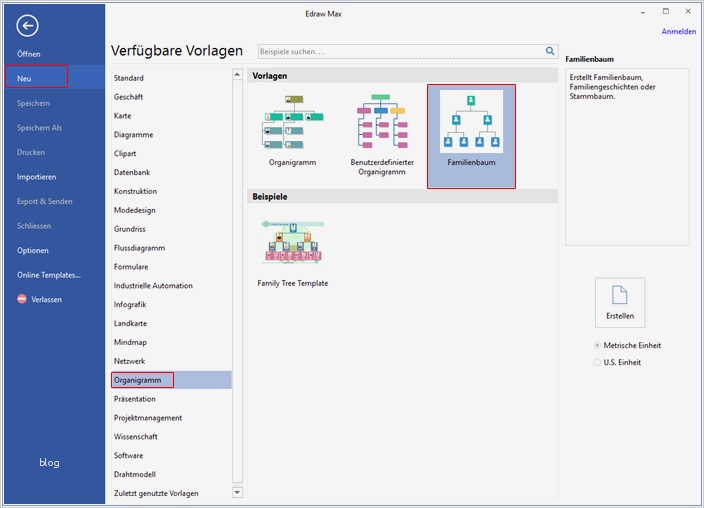Select the Landkarte category
Image resolution: width=704 pixels, height=508 pixels.
tap(130, 323)
